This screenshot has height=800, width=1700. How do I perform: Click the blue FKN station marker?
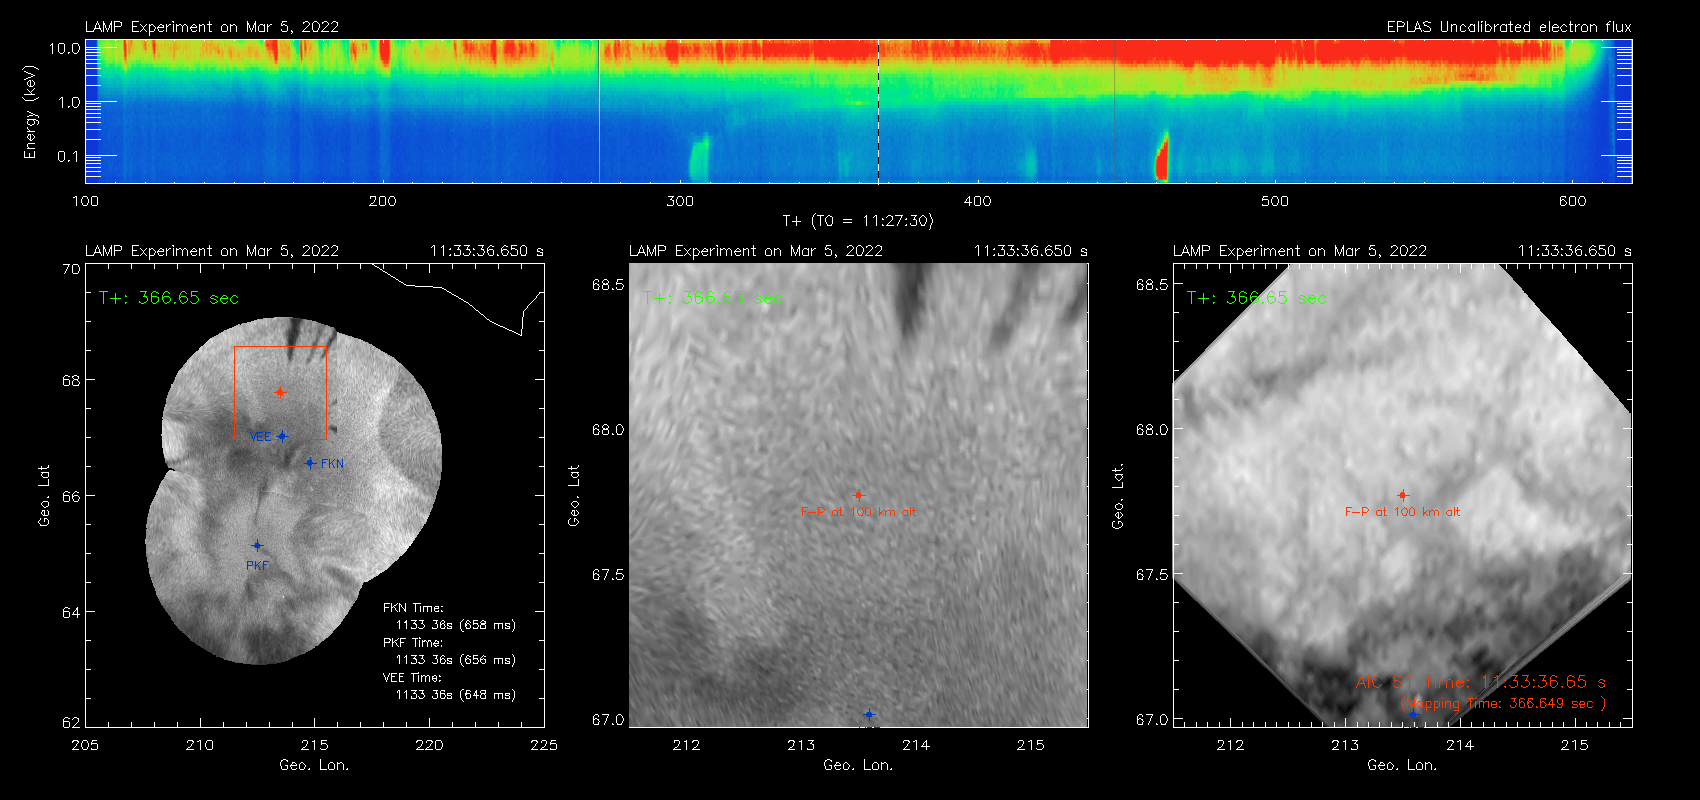point(311,463)
